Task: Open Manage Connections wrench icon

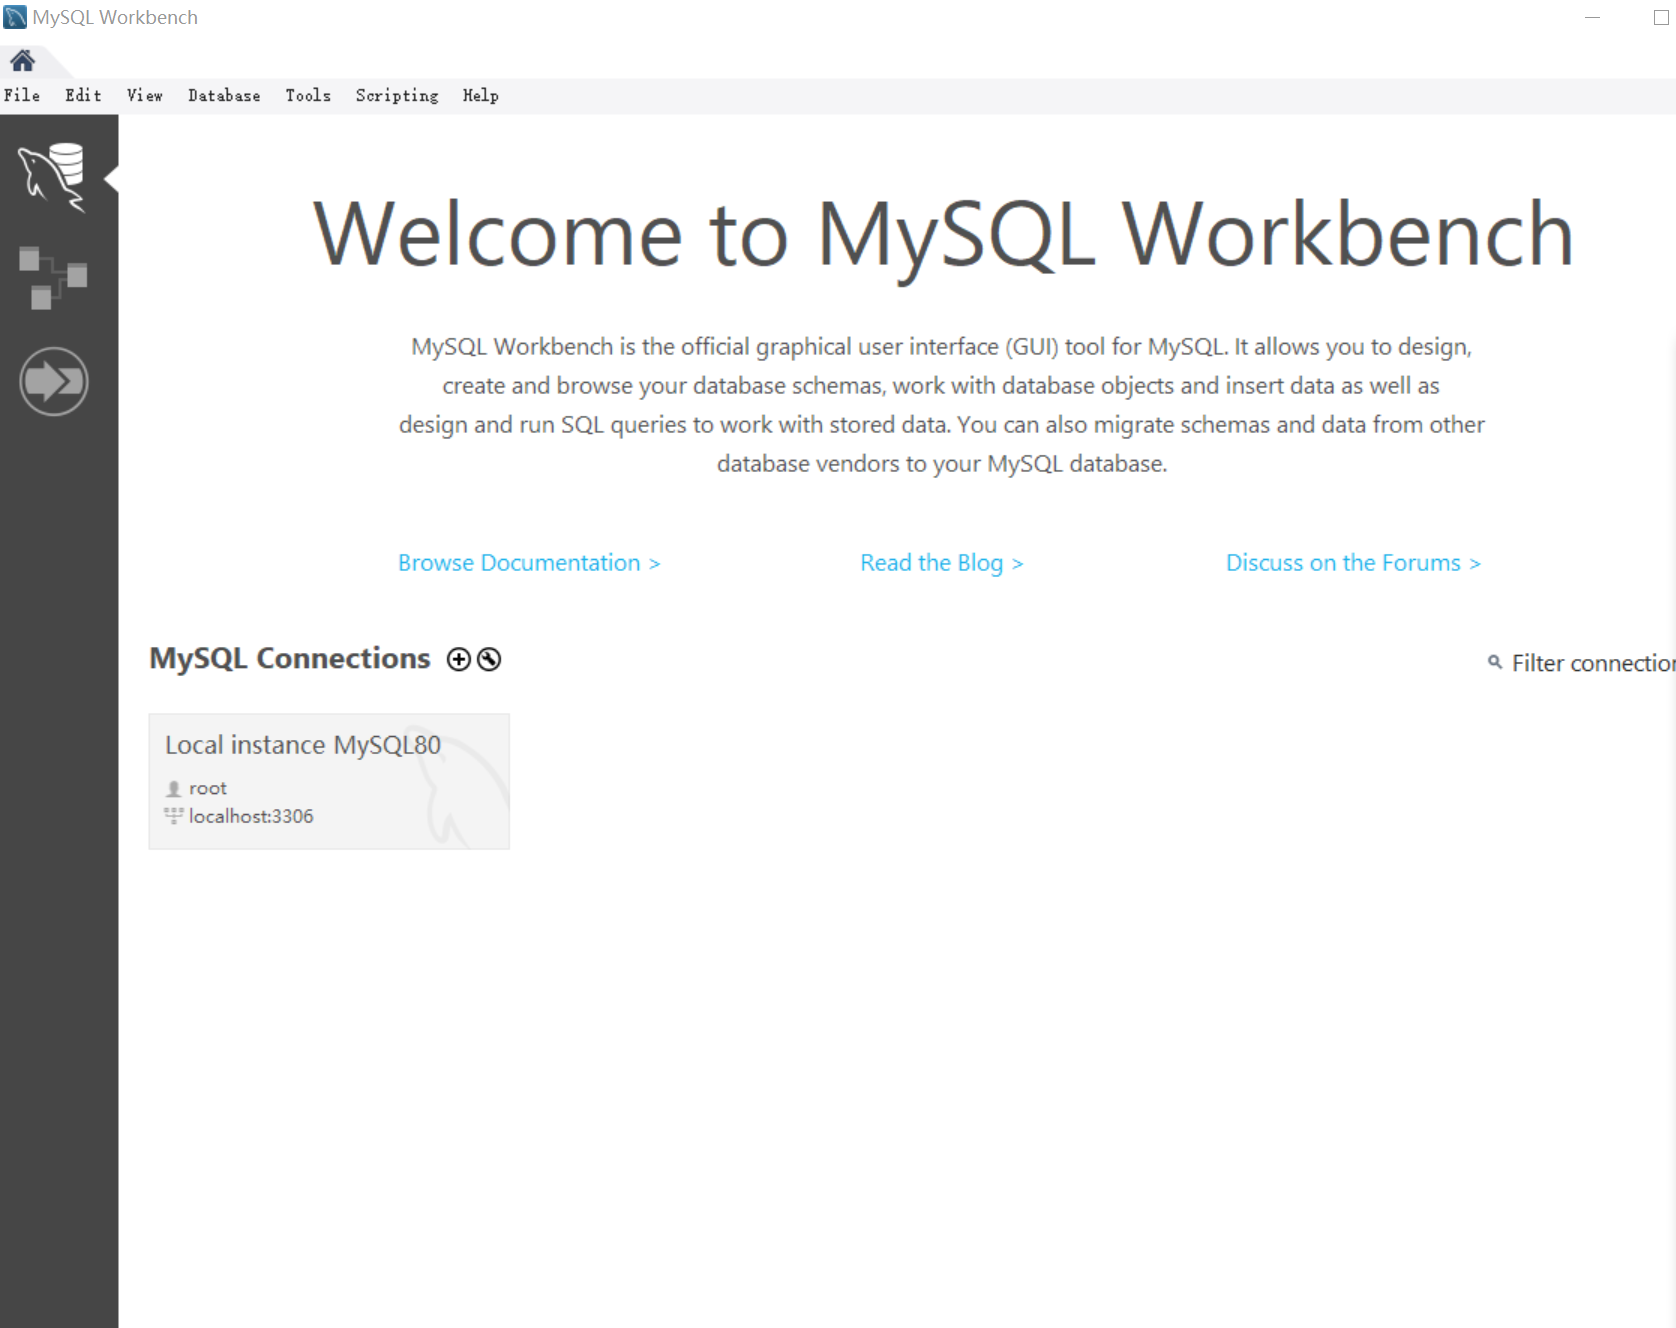Action: (489, 659)
